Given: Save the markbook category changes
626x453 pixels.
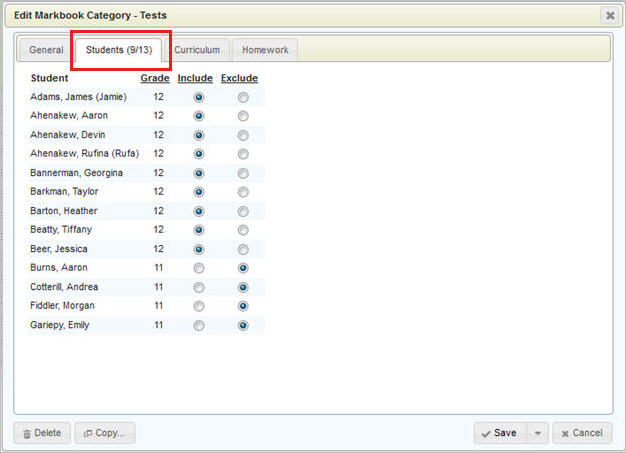Looking at the screenshot, I should pos(498,433).
